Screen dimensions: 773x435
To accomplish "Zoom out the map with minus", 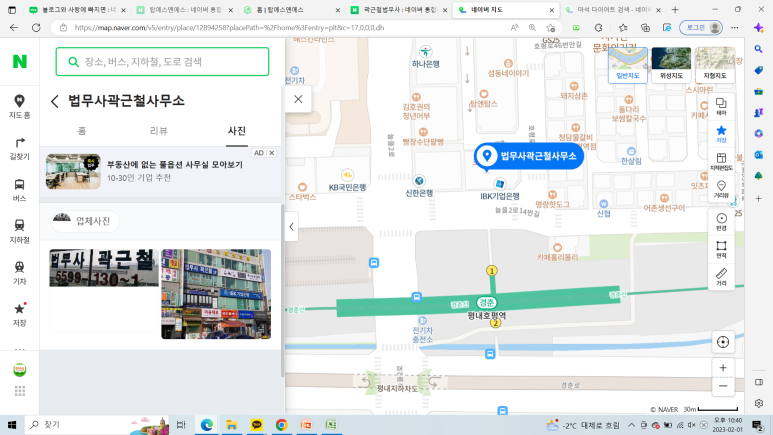I will [x=723, y=386].
